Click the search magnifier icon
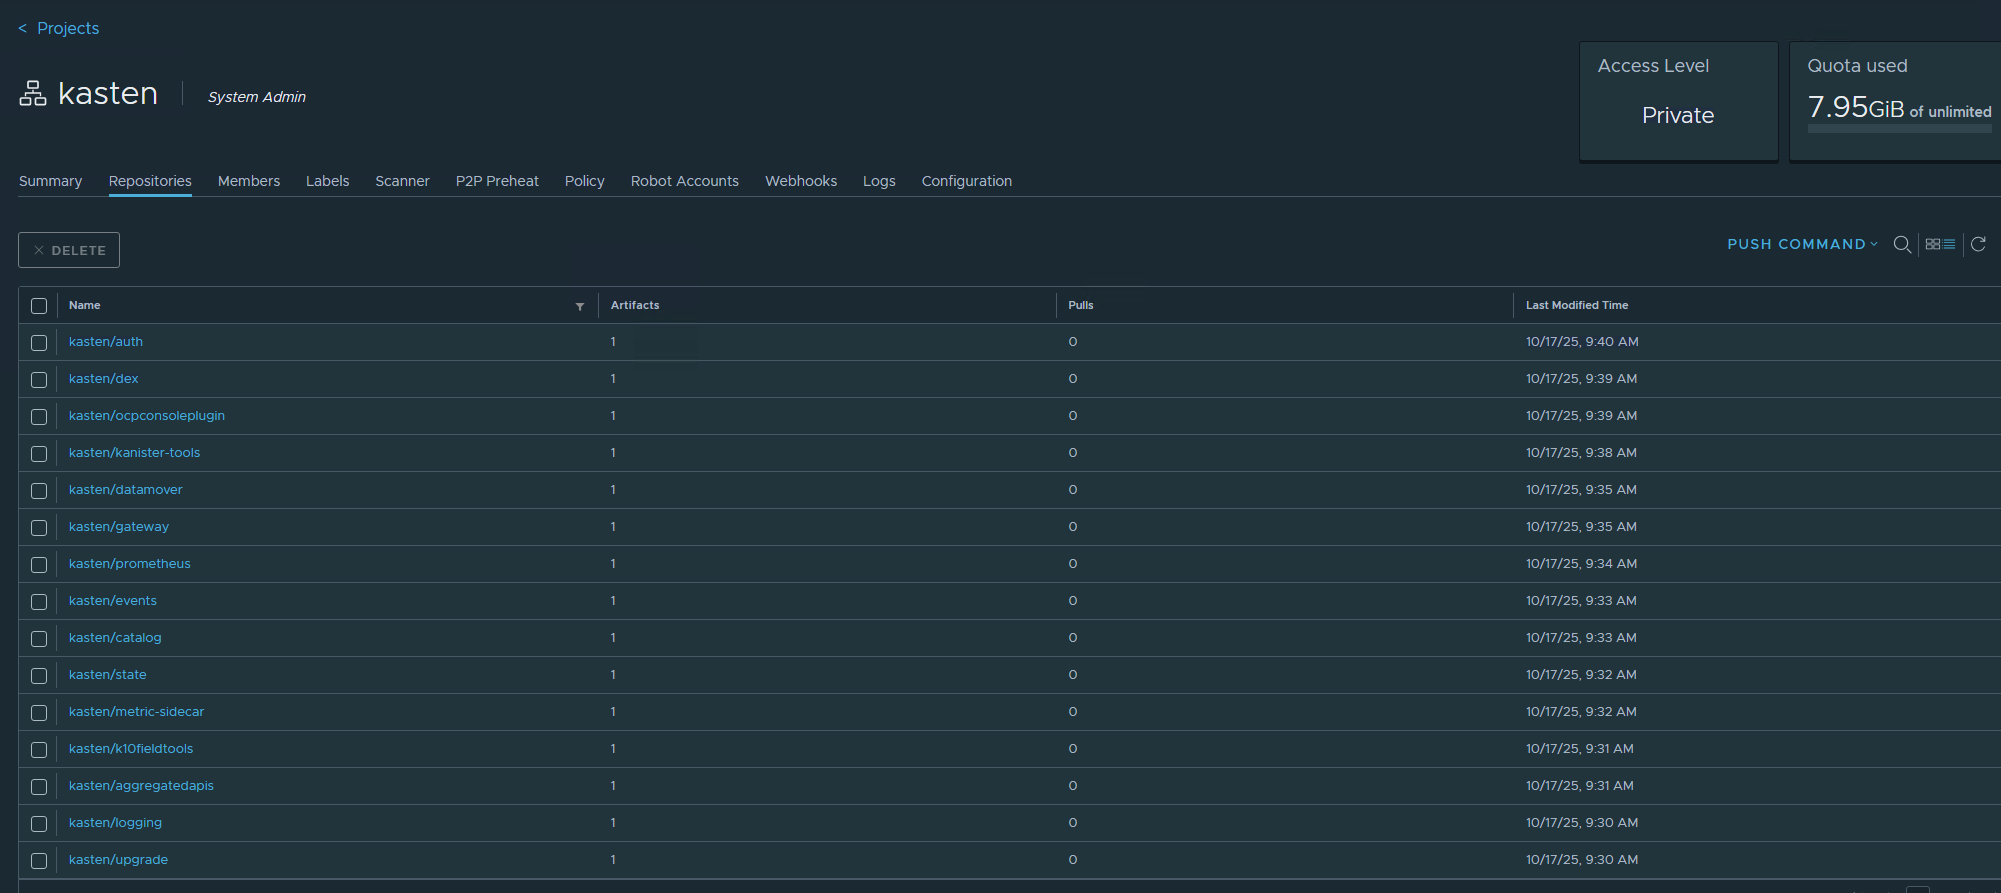Screen dimensions: 2001x893 1902,245
